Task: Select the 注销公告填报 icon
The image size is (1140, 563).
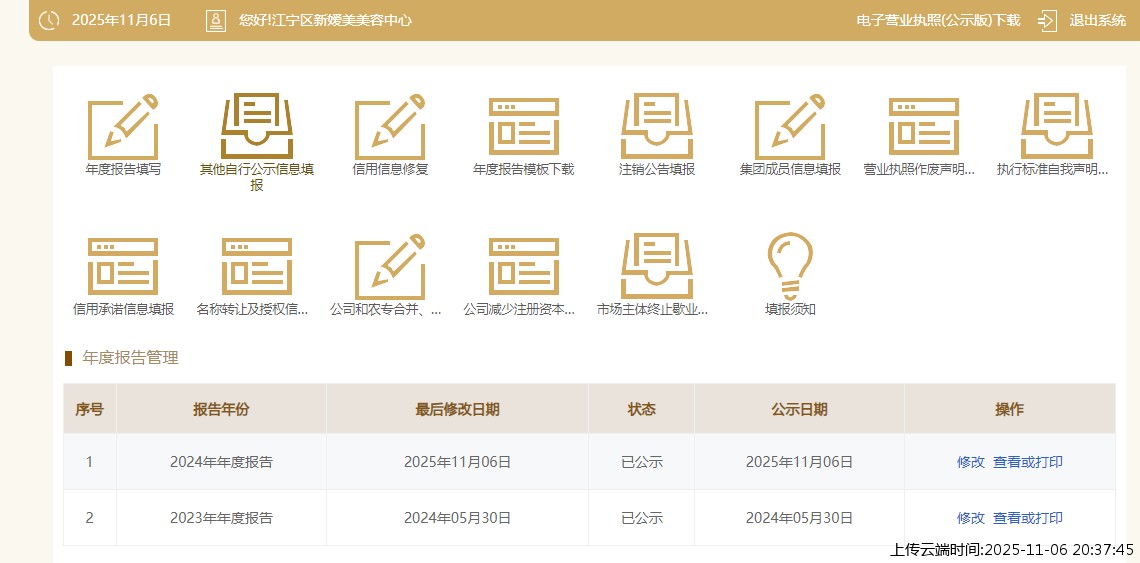Action: point(656,128)
